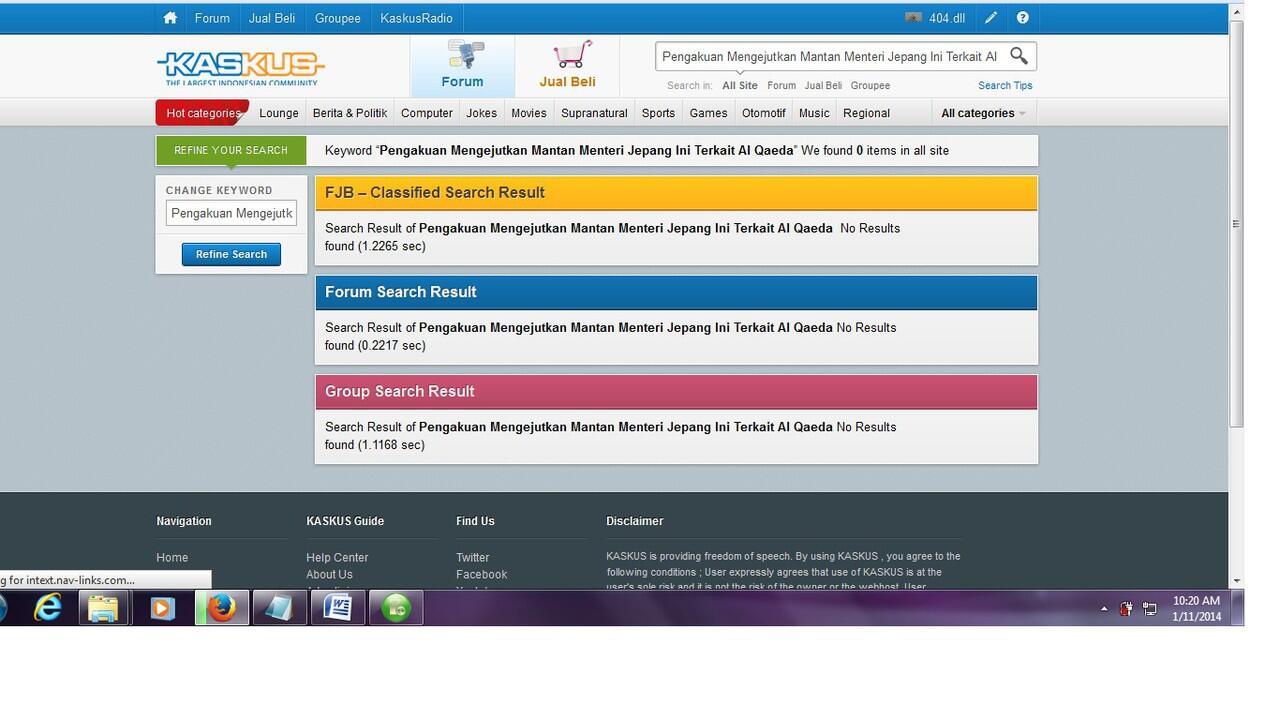Open the Computer category
The height and width of the screenshot is (720, 1280).
(427, 113)
